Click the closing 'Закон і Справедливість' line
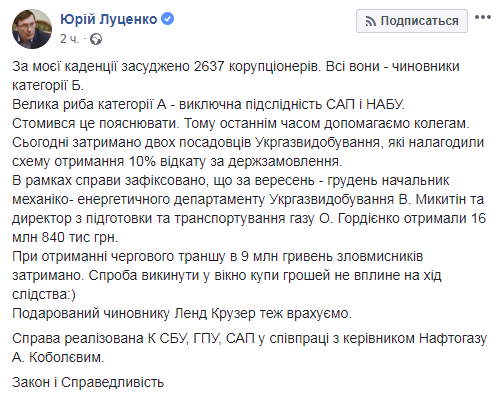 pos(88,382)
